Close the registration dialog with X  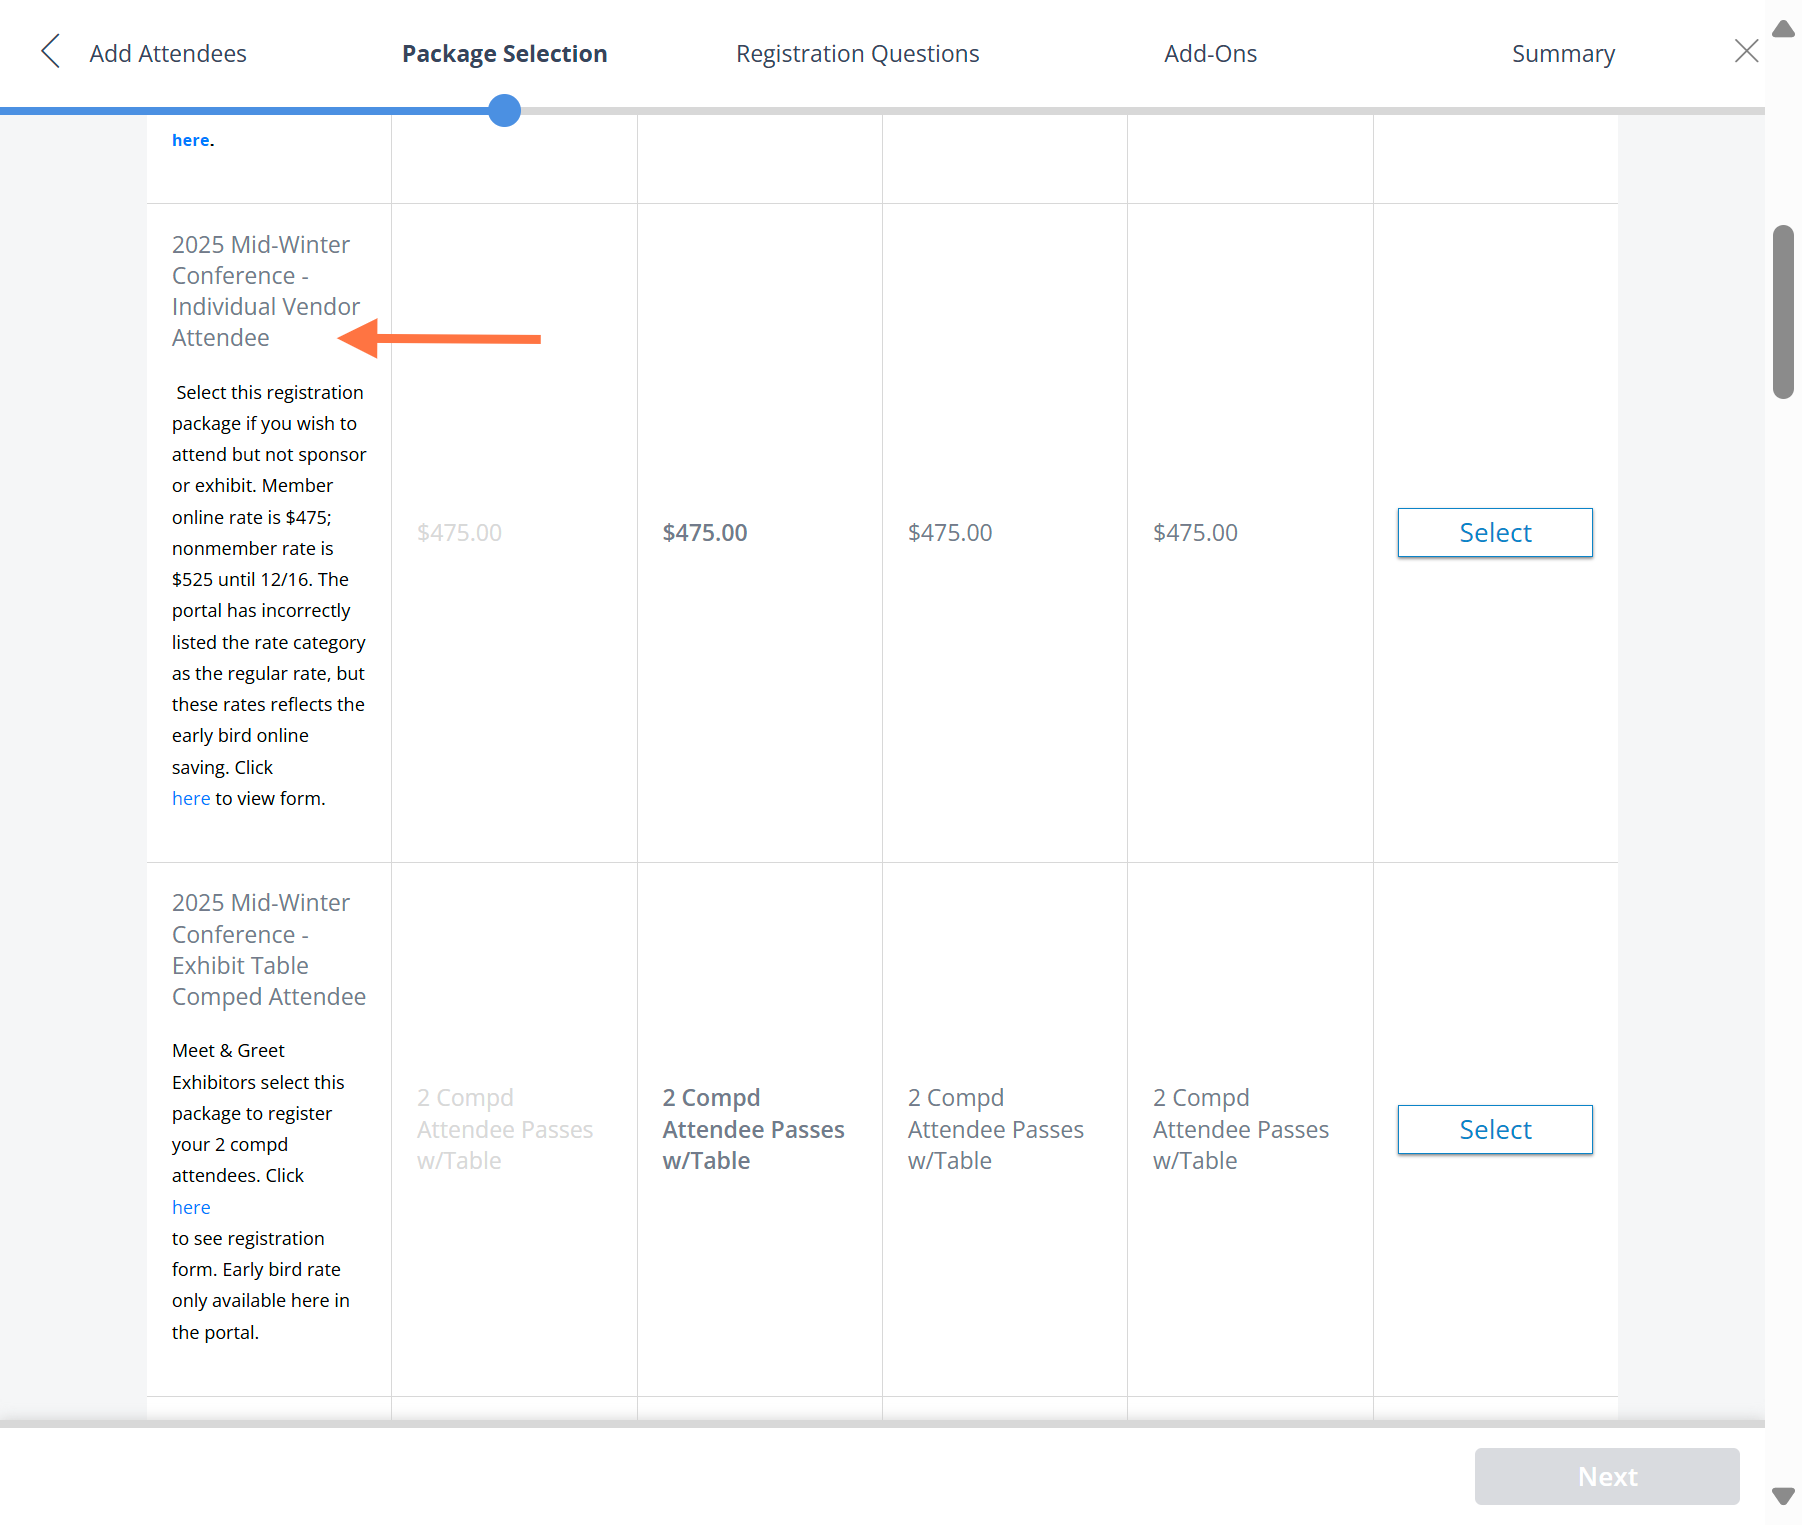click(x=1746, y=51)
